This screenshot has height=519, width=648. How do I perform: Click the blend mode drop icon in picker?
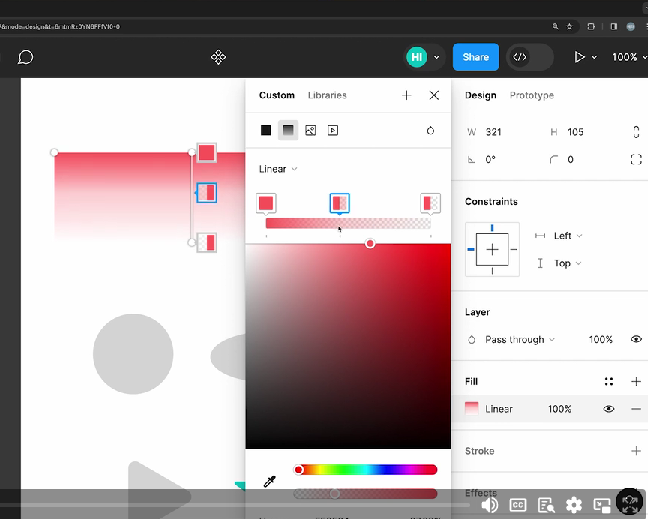pos(430,131)
